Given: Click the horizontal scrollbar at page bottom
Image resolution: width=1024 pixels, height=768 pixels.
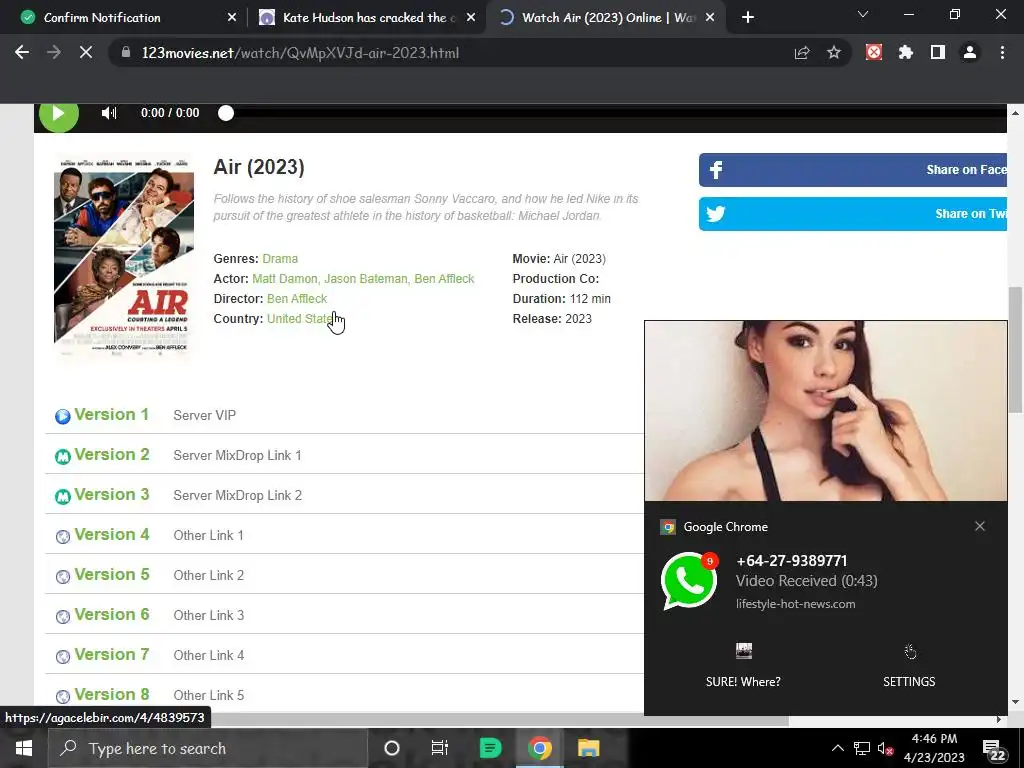Looking at the screenshot, I should coord(499,720).
